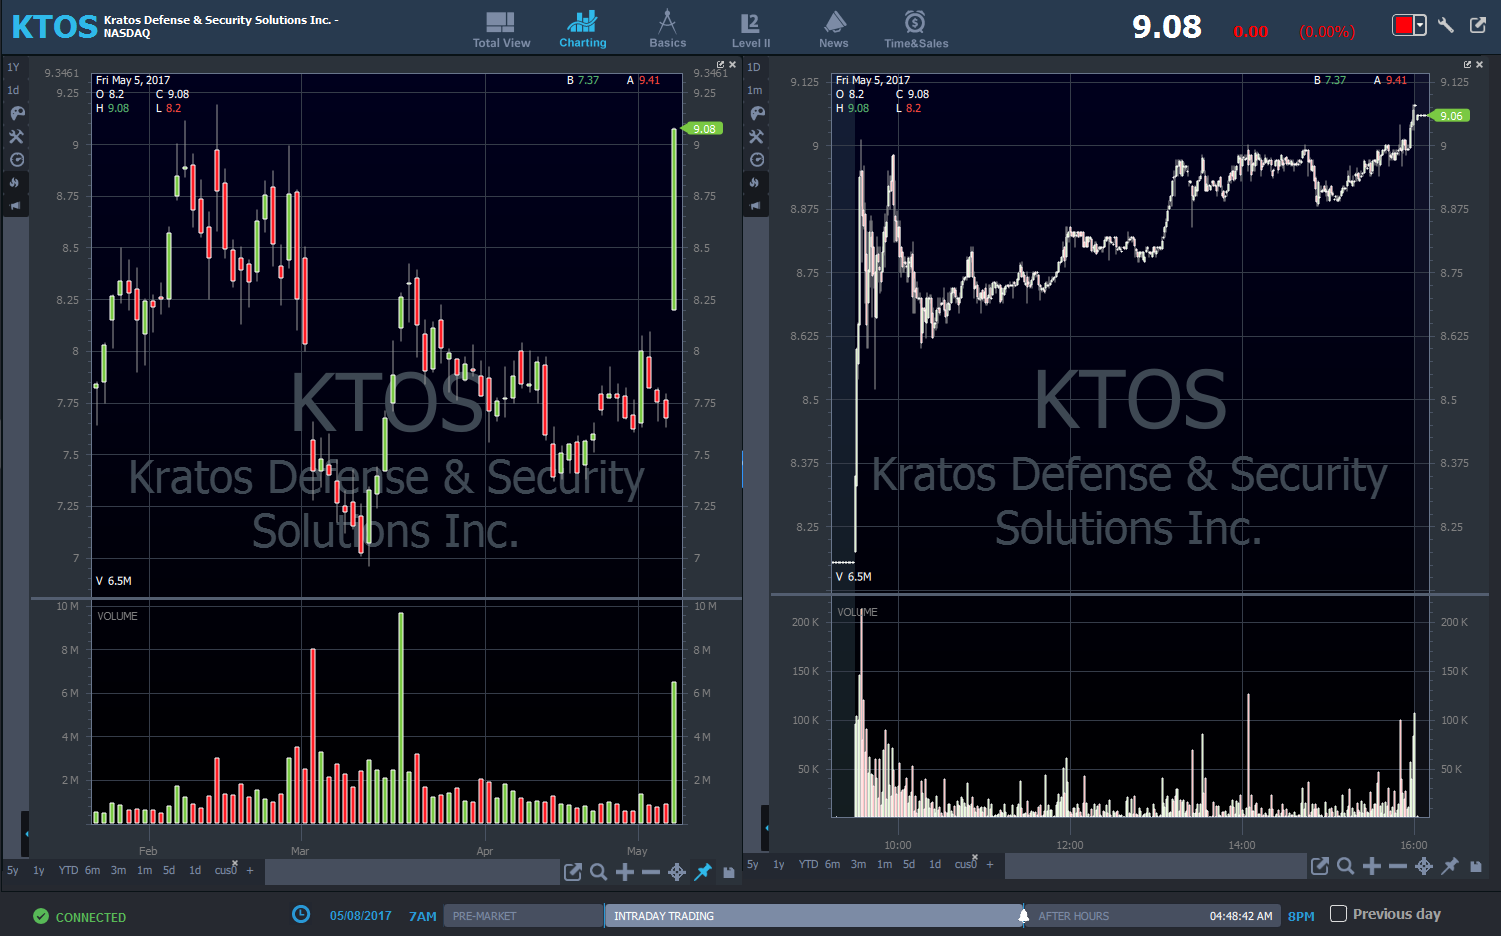Click the red color swatch in header
The image size is (1501, 936).
1402,25
